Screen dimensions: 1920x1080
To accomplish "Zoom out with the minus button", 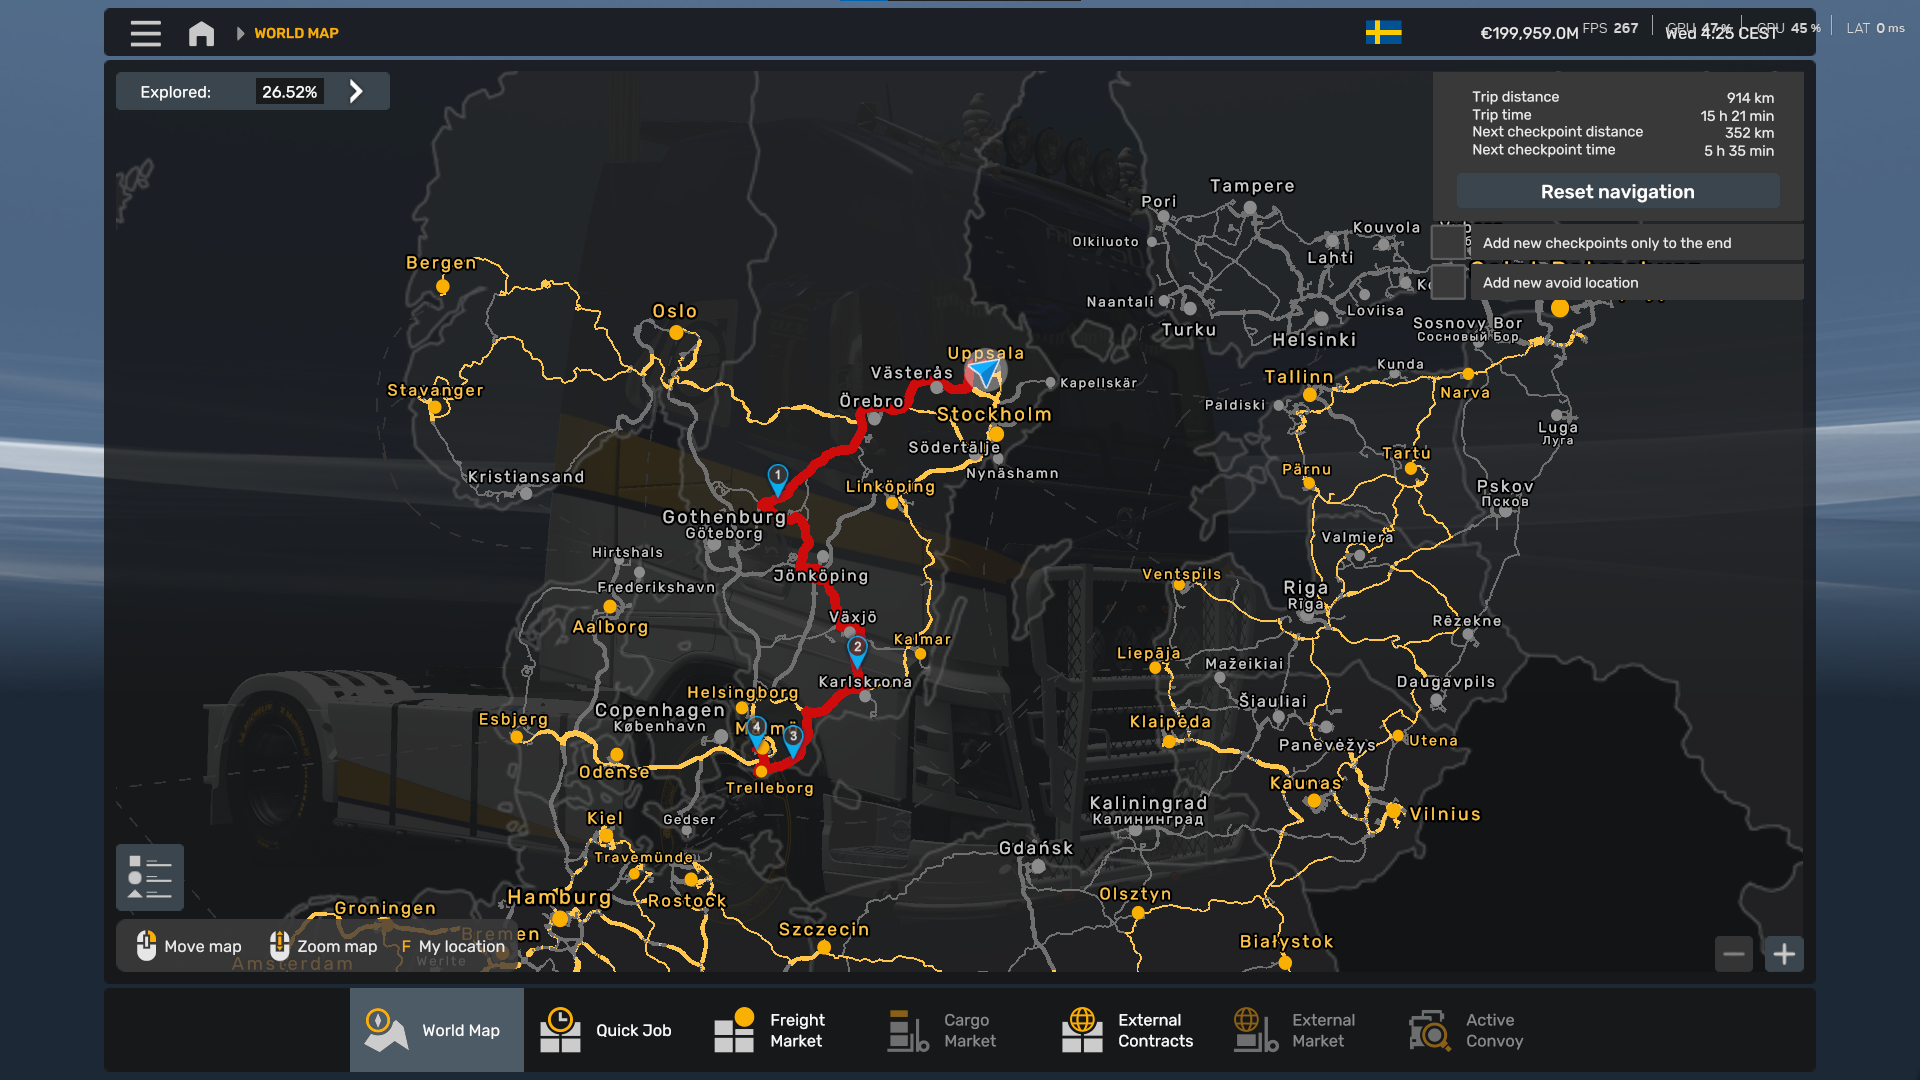I will (x=1734, y=954).
